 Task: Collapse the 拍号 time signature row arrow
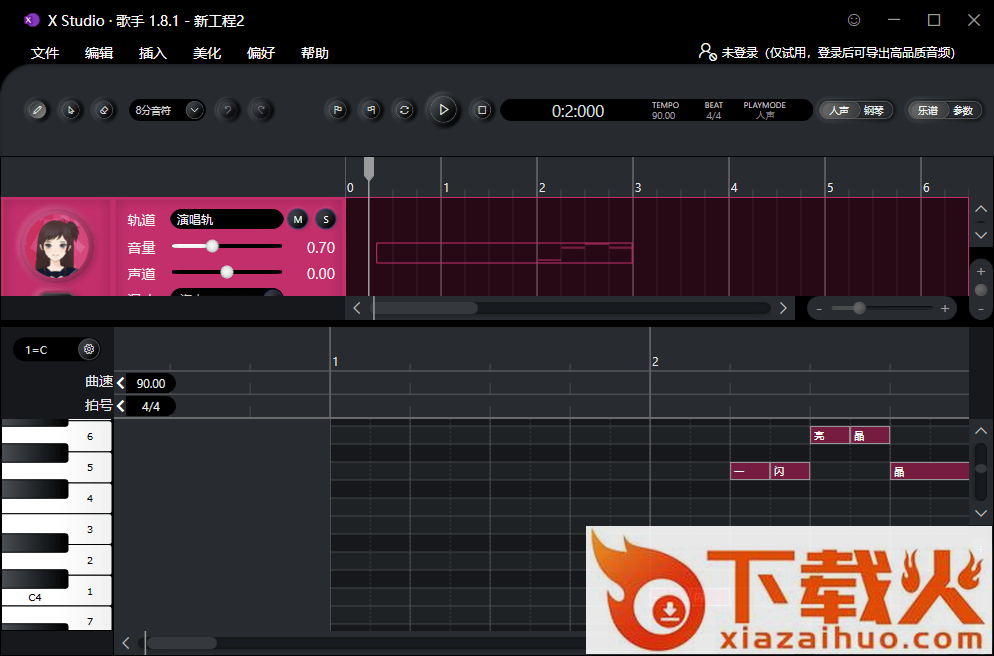(120, 406)
